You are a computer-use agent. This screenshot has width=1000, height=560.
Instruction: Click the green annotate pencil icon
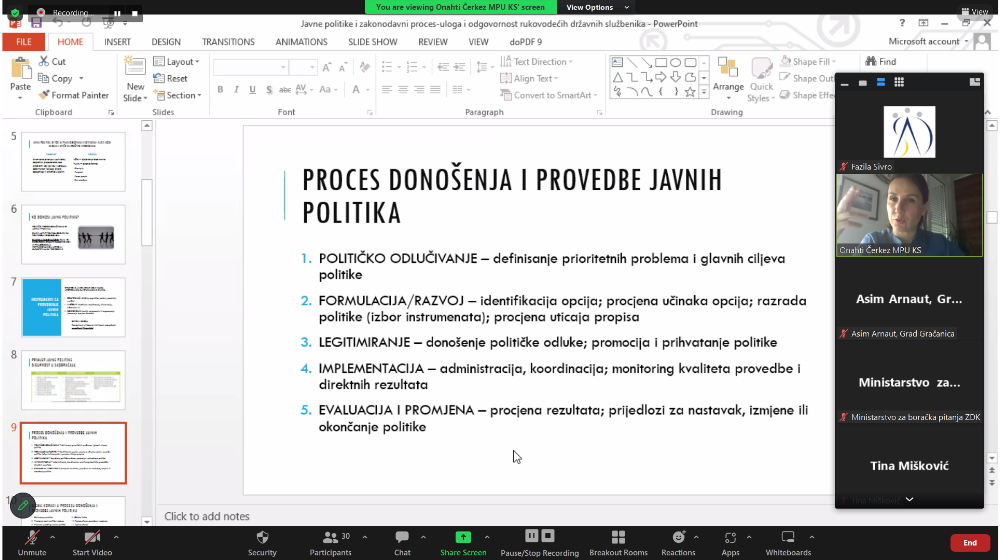(23, 506)
